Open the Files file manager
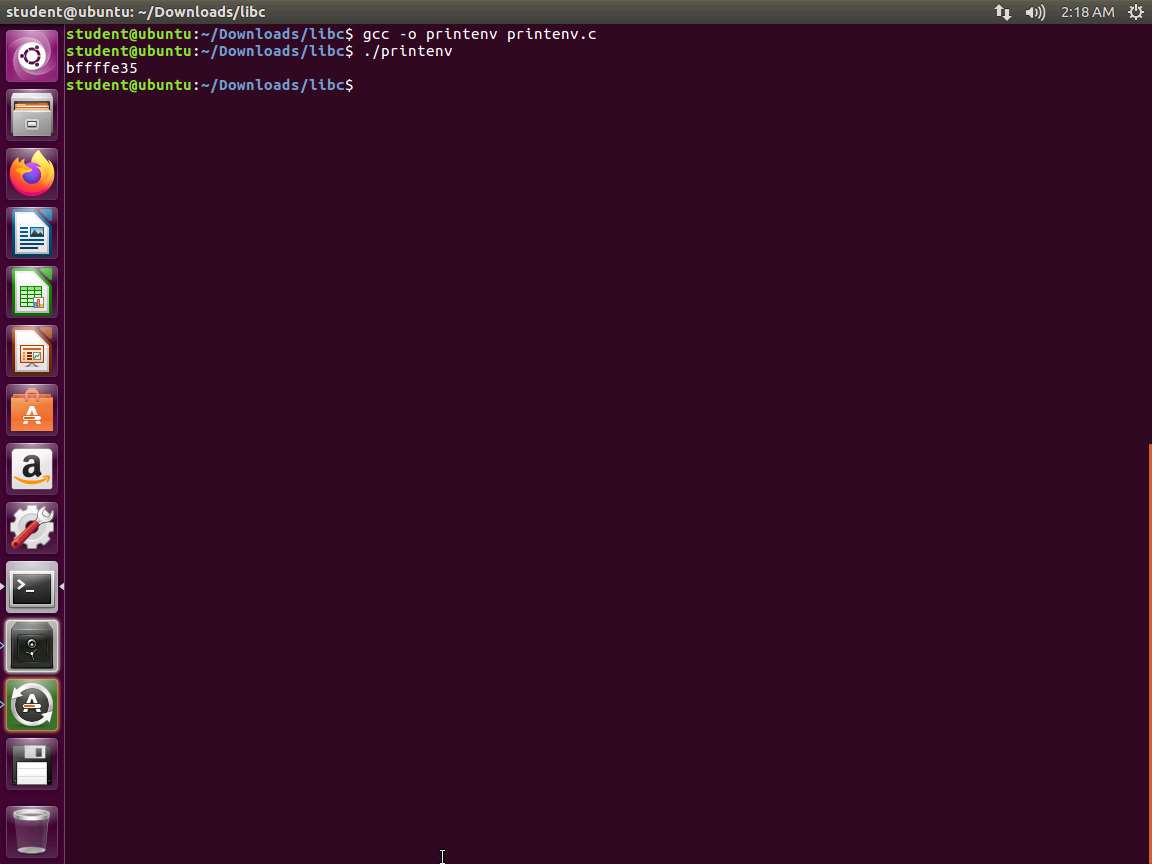Image resolution: width=1152 pixels, height=864 pixels. (32, 115)
